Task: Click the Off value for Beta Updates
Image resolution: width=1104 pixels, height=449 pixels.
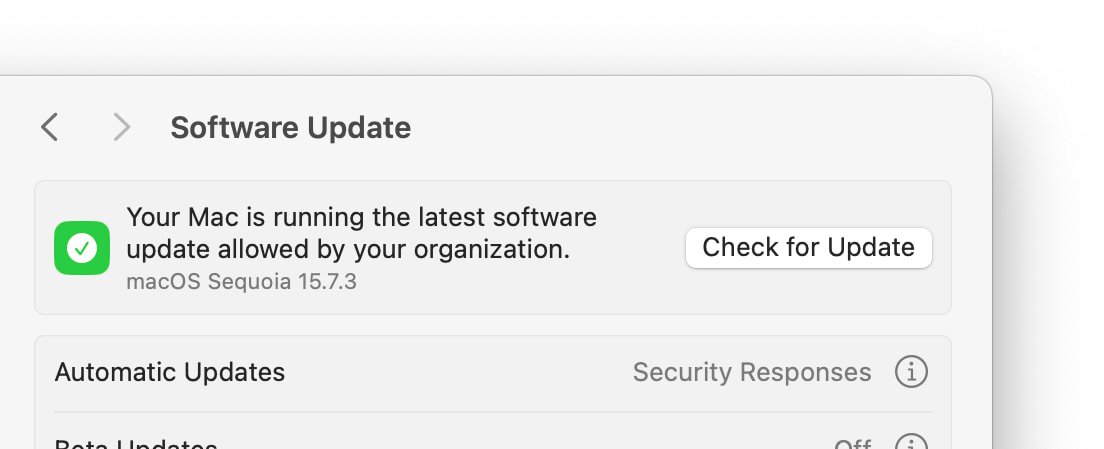Action: pos(852,443)
